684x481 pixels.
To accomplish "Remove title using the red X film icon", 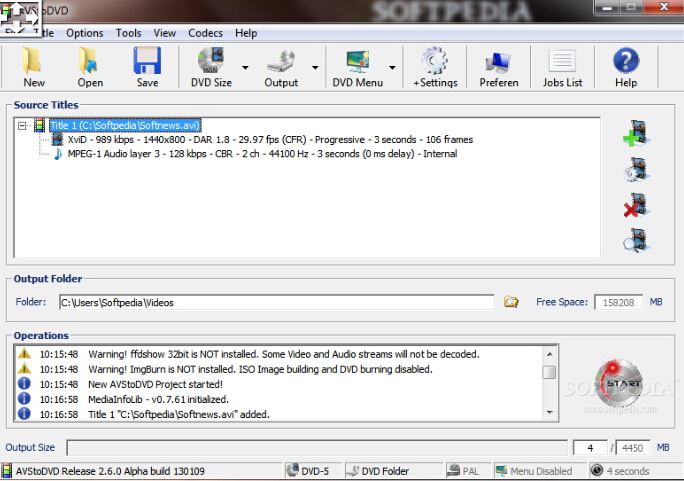I will 637,205.
